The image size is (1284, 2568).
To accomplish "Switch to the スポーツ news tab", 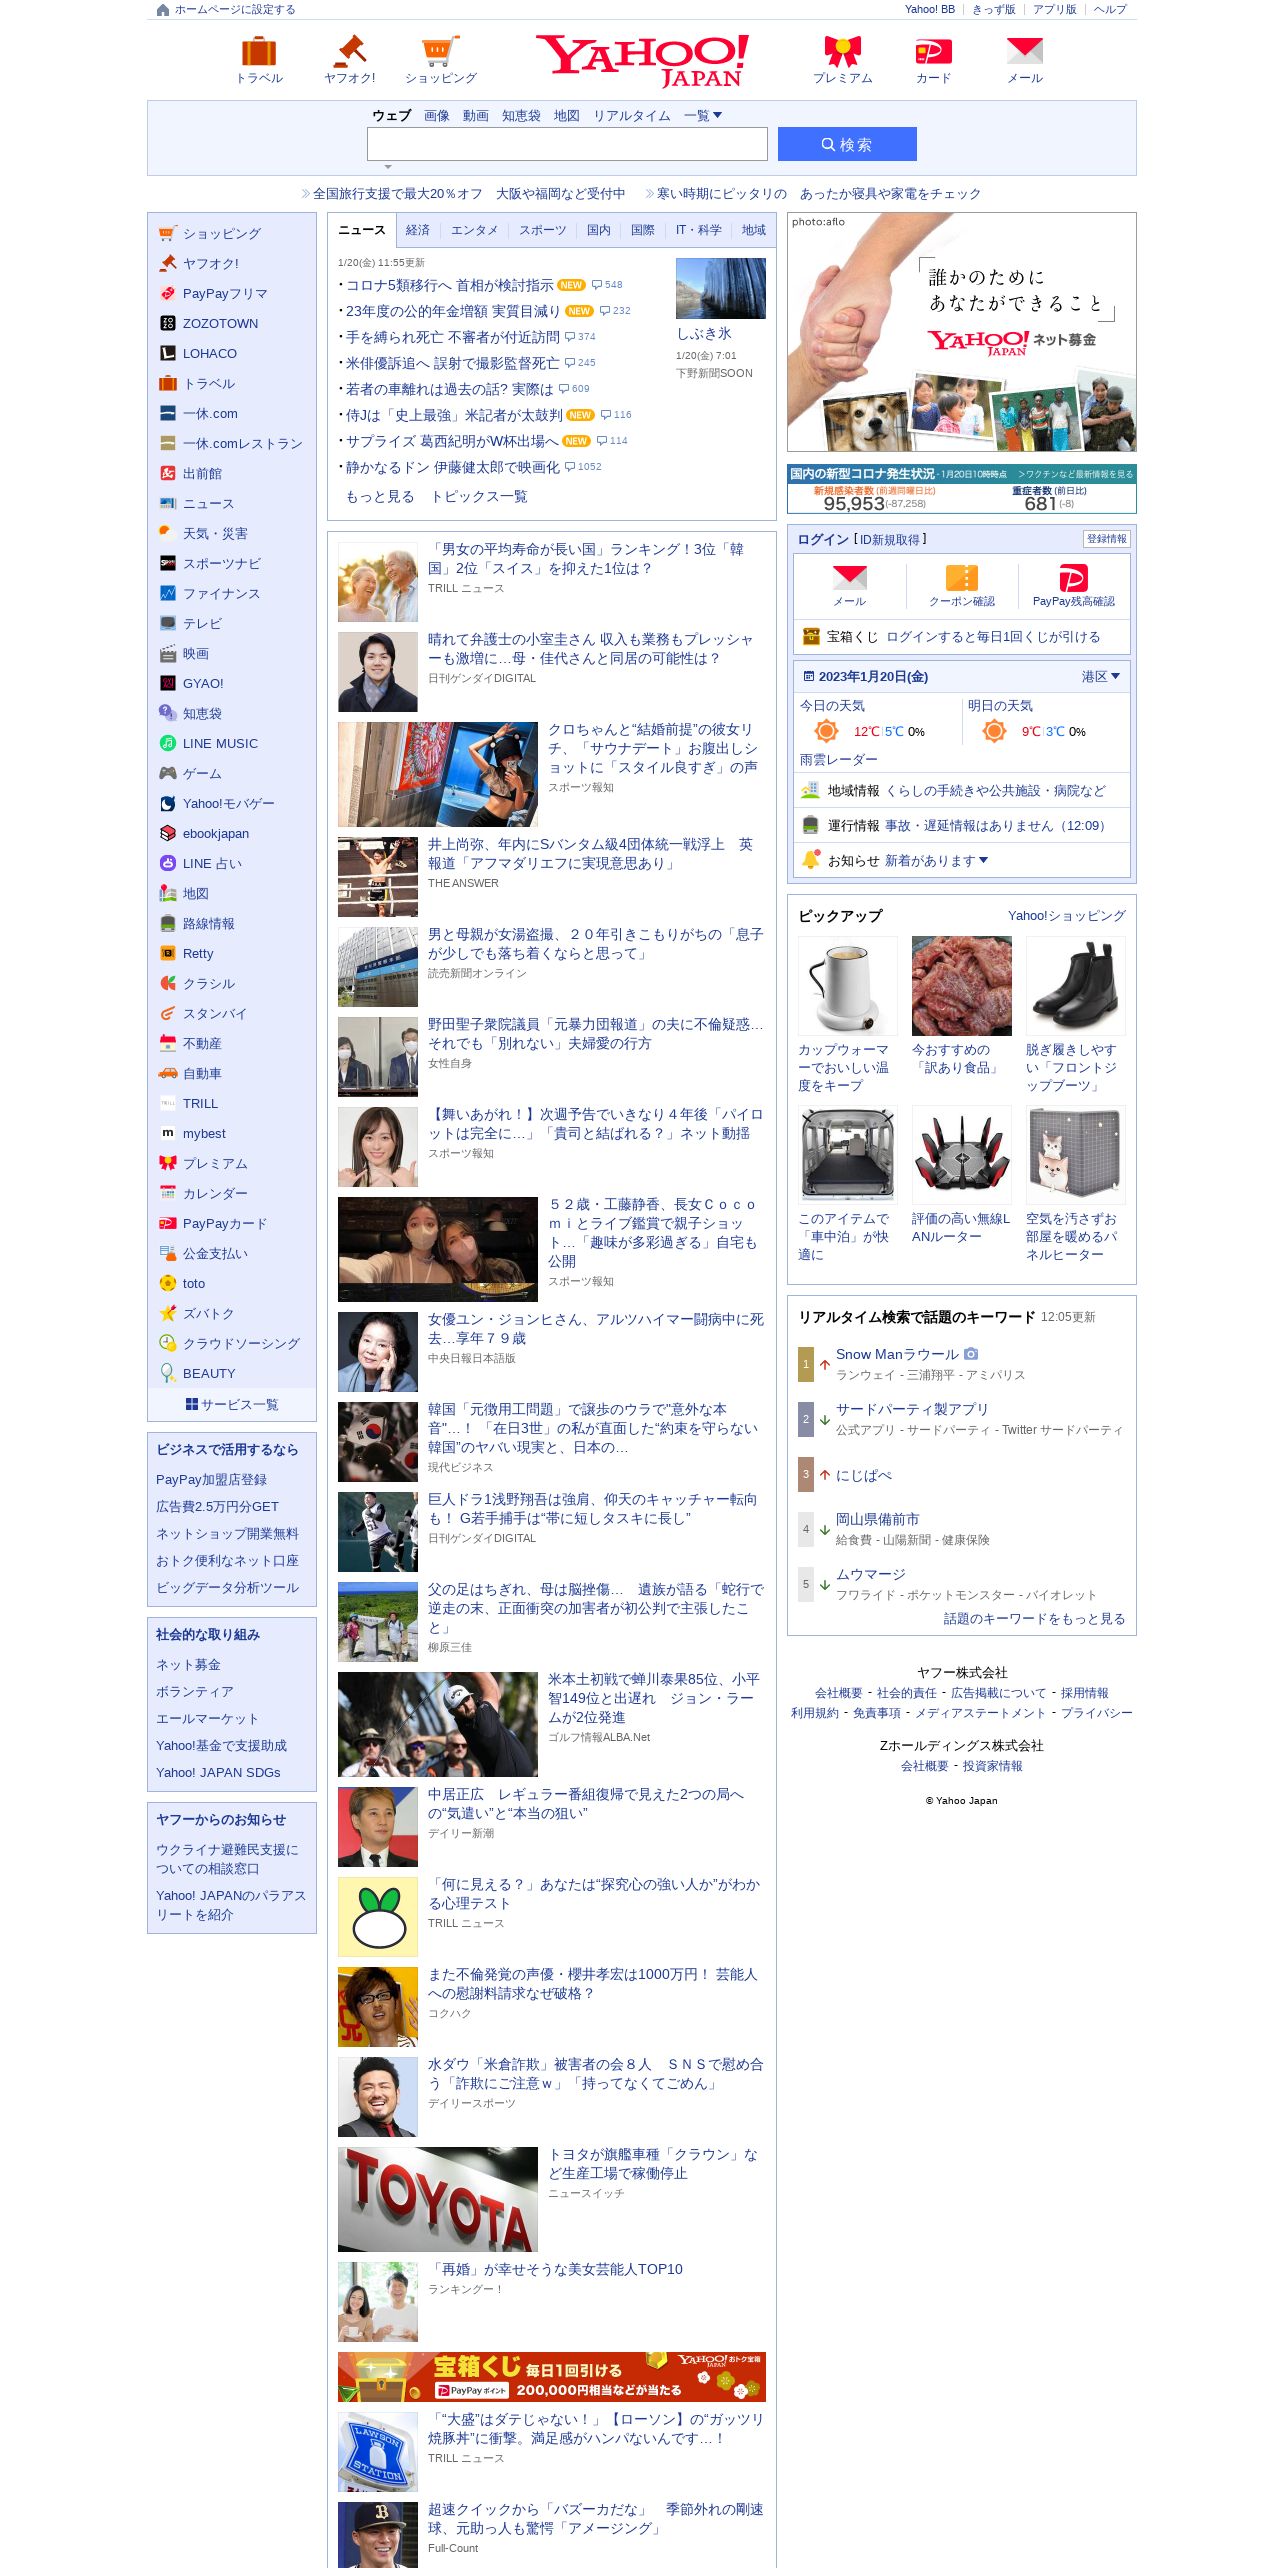I will pyautogui.click(x=542, y=230).
